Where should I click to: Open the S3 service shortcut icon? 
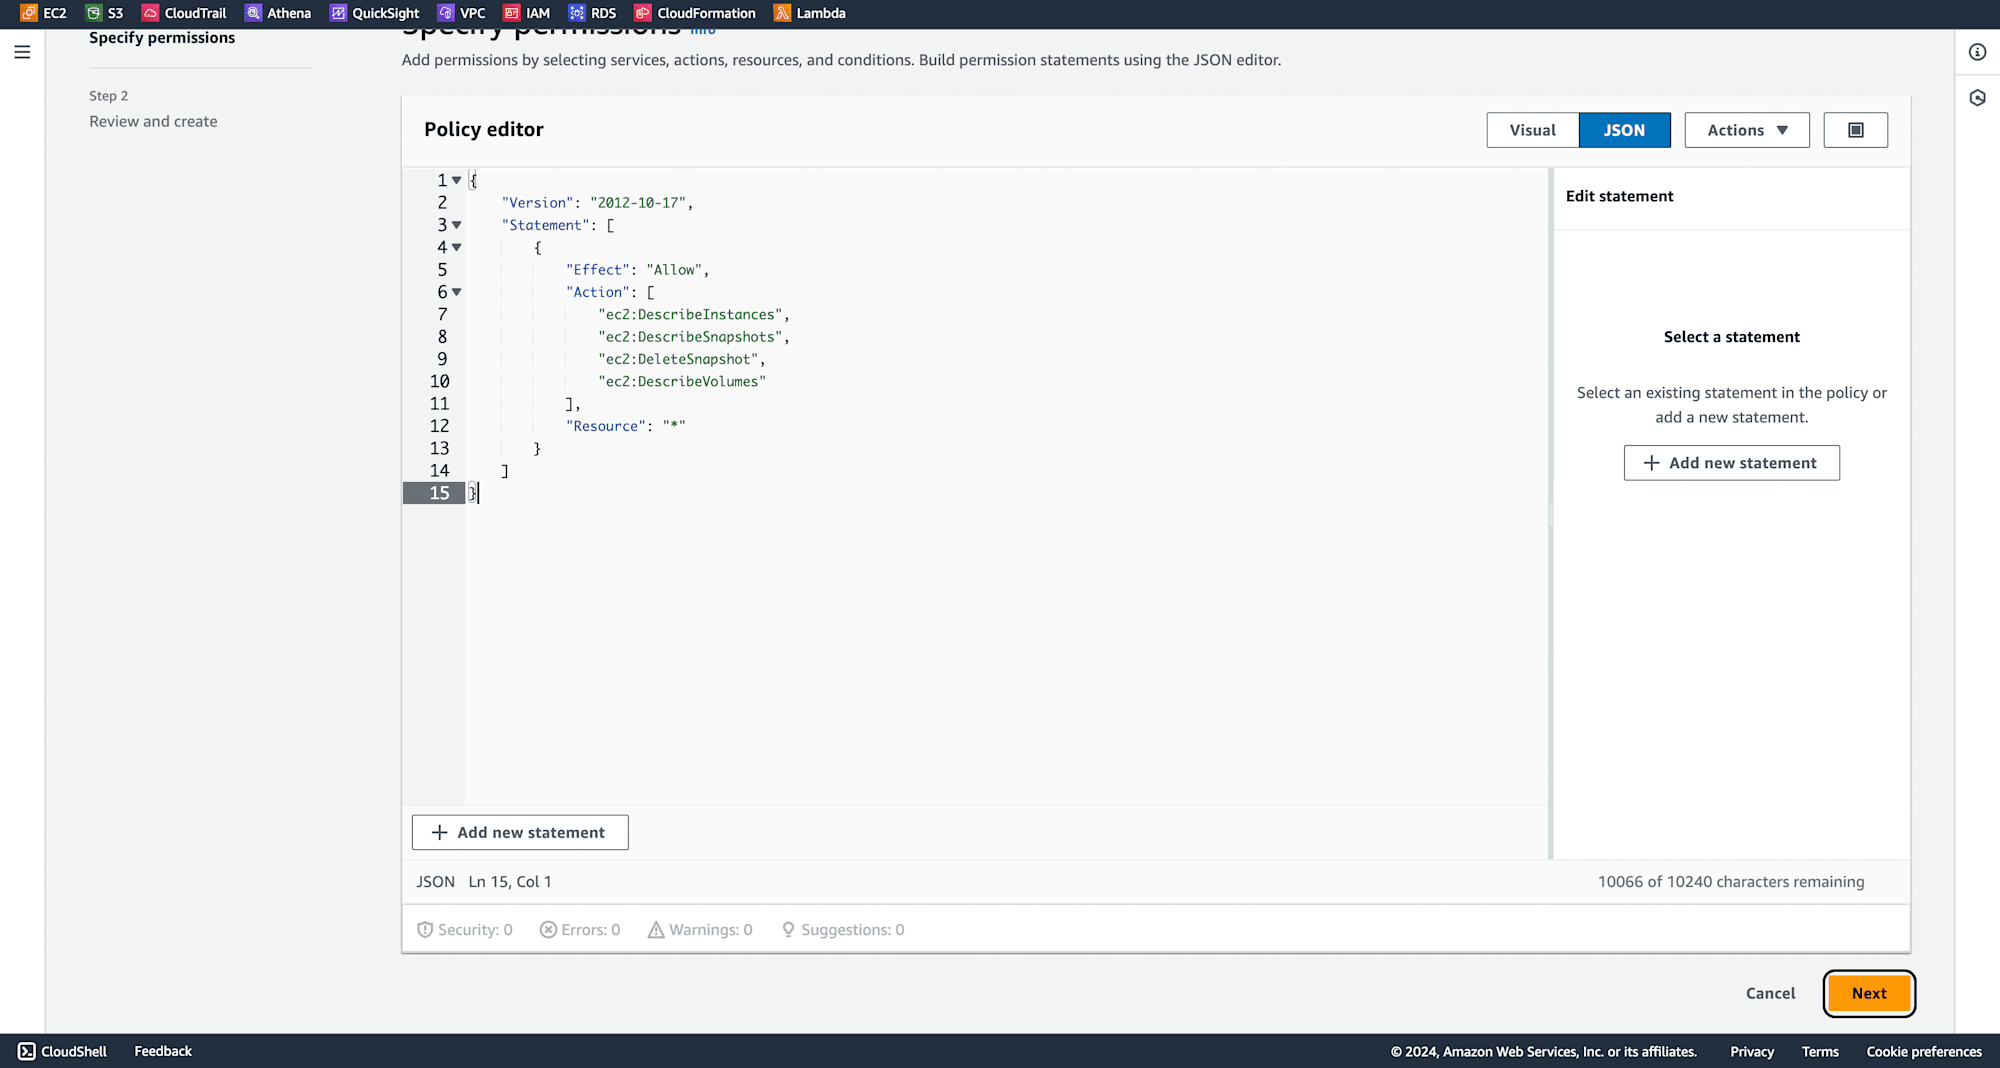94,13
